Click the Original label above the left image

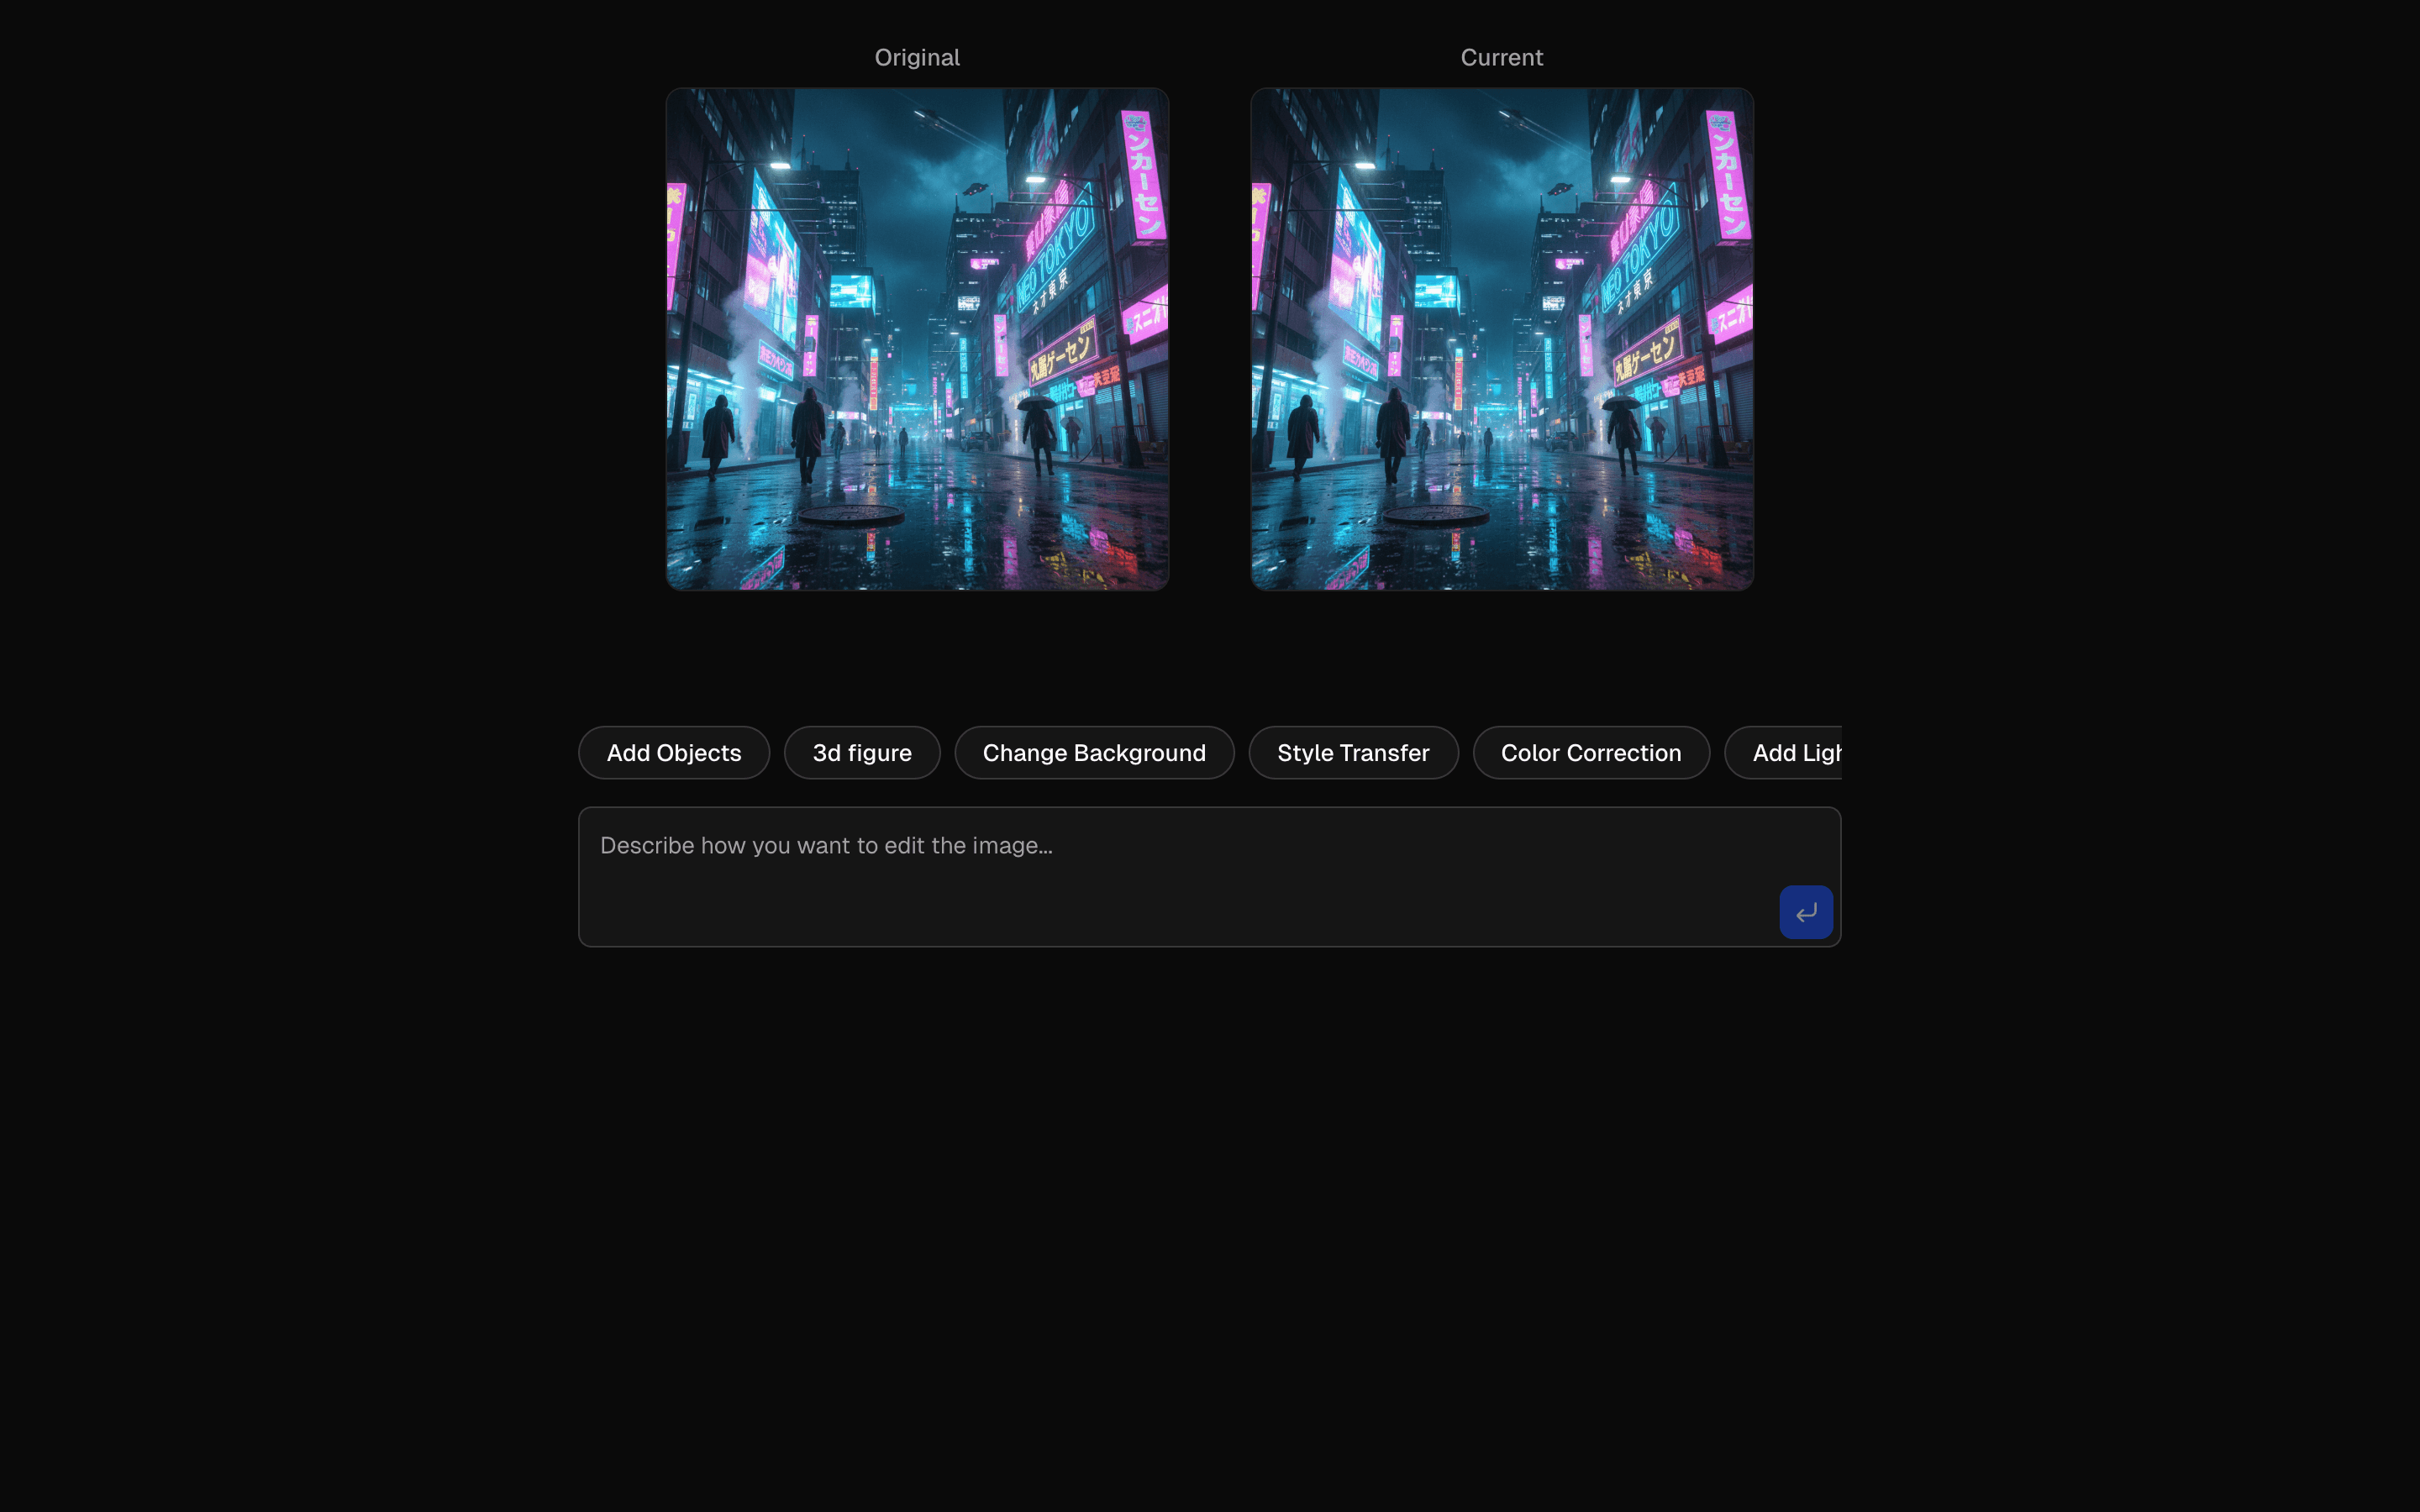point(916,57)
